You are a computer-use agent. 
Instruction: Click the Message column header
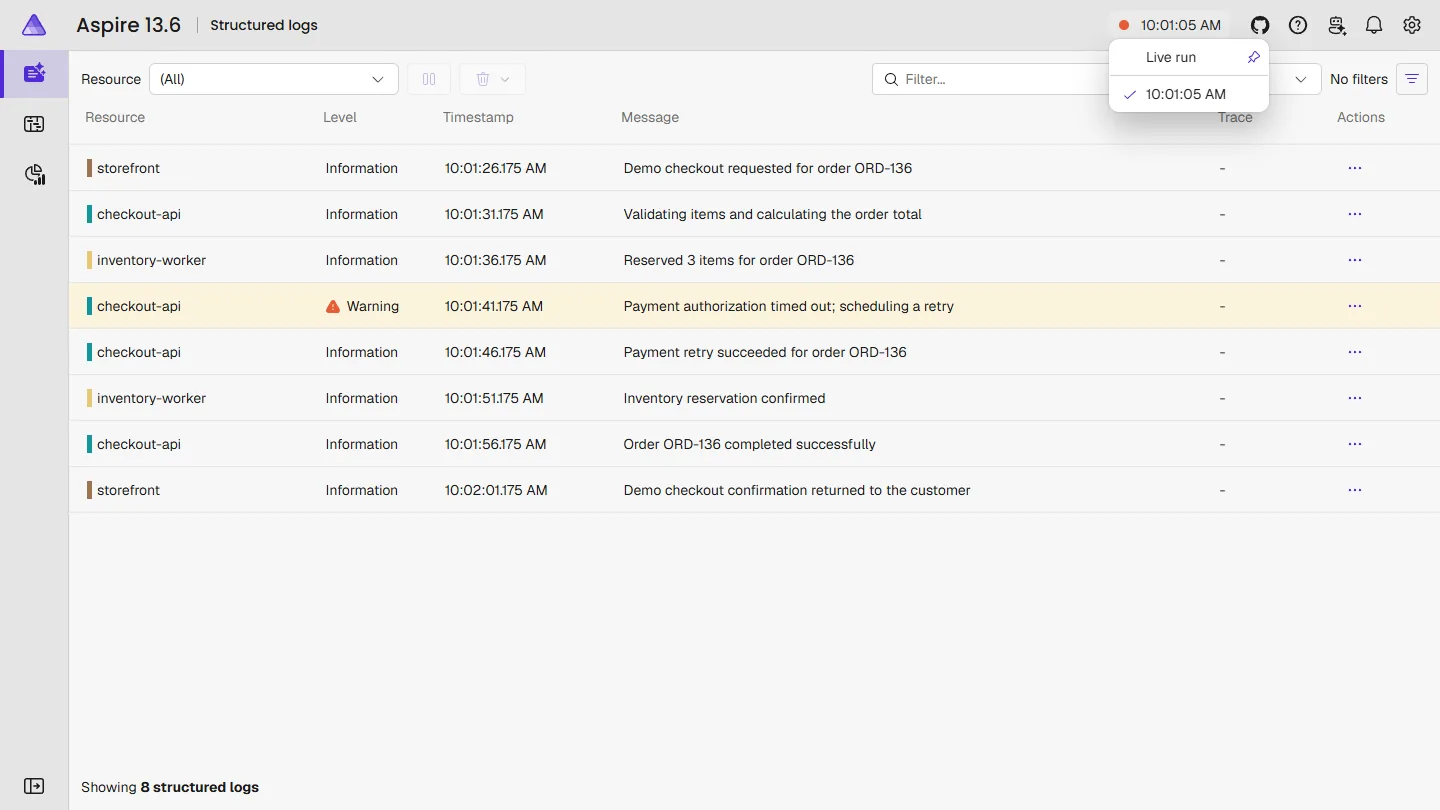[x=650, y=117]
